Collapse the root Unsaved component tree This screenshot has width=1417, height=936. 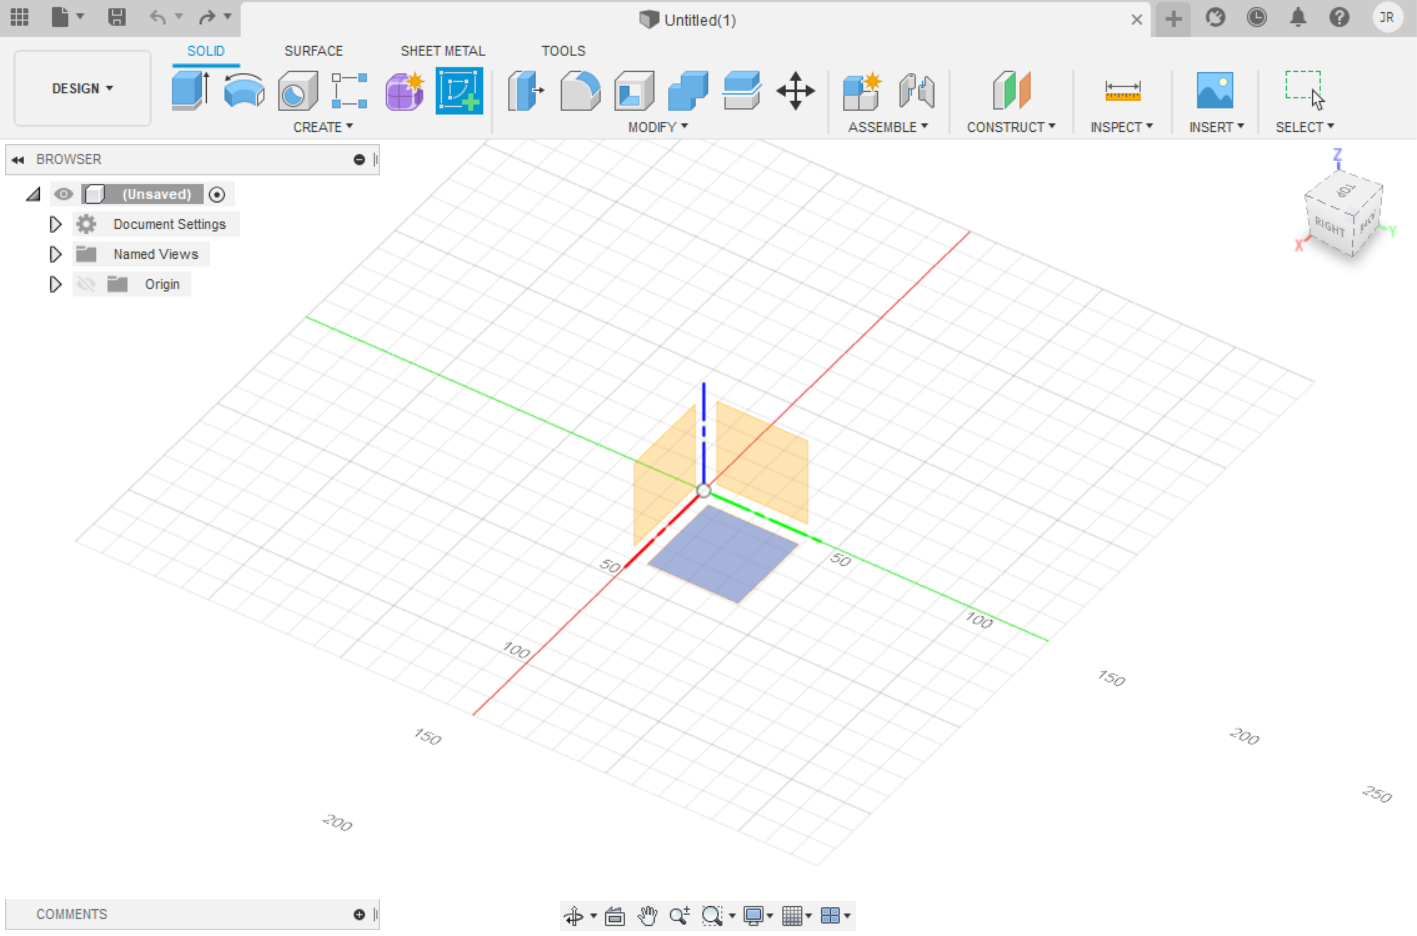pyautogui.click(x=33, y=194)
